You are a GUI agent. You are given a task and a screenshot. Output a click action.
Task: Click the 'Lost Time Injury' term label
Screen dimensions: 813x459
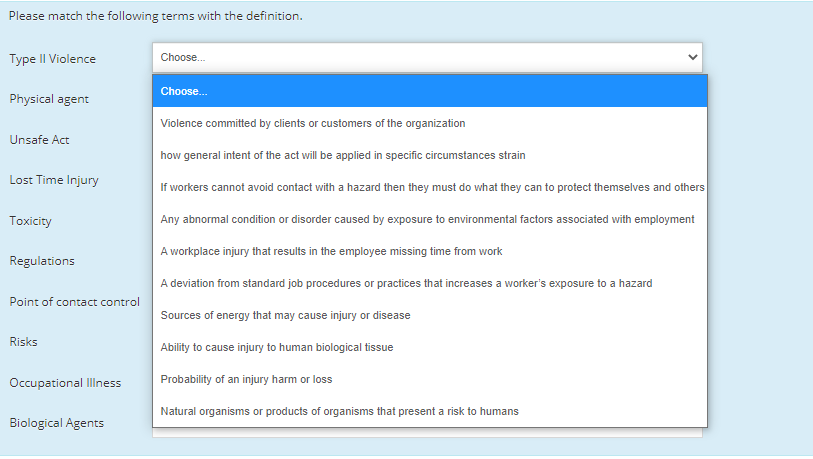54,180
